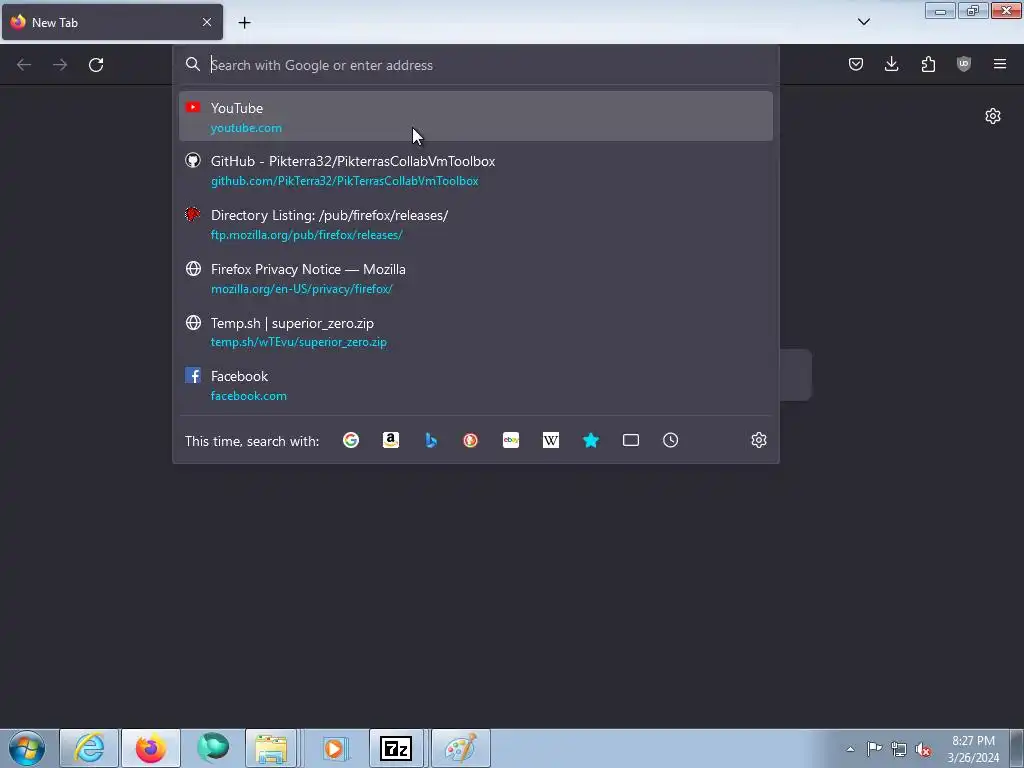This screenshot has width=1024, height=768.
Task: Open the Action Center flag icon
Action: pos(874,748)
